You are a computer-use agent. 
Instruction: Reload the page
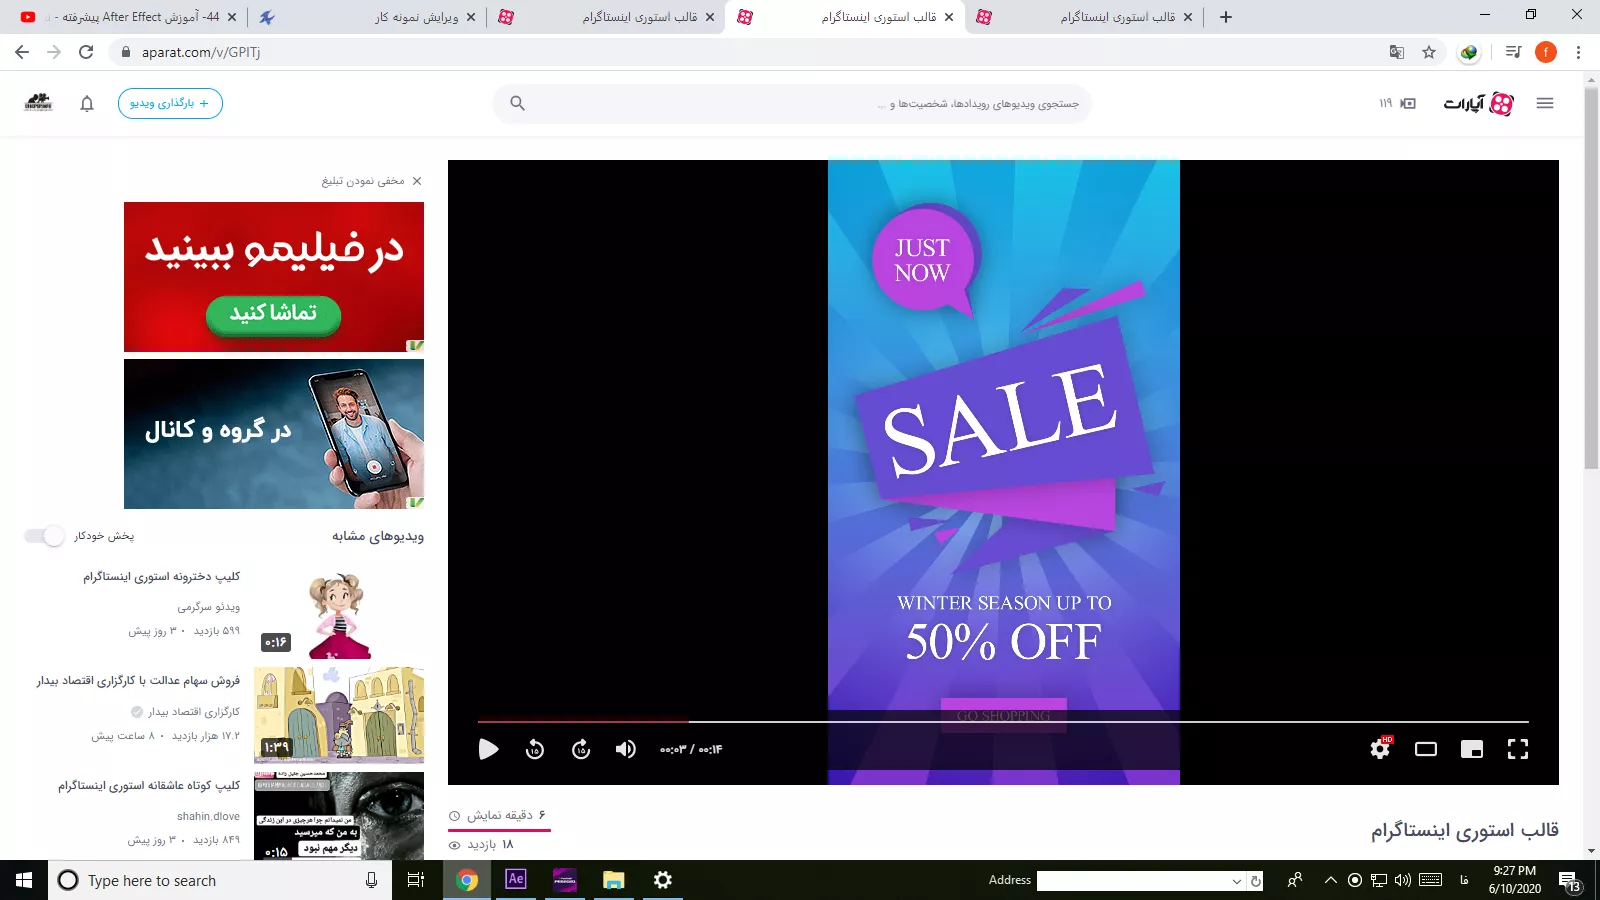(x=86, y=52)
